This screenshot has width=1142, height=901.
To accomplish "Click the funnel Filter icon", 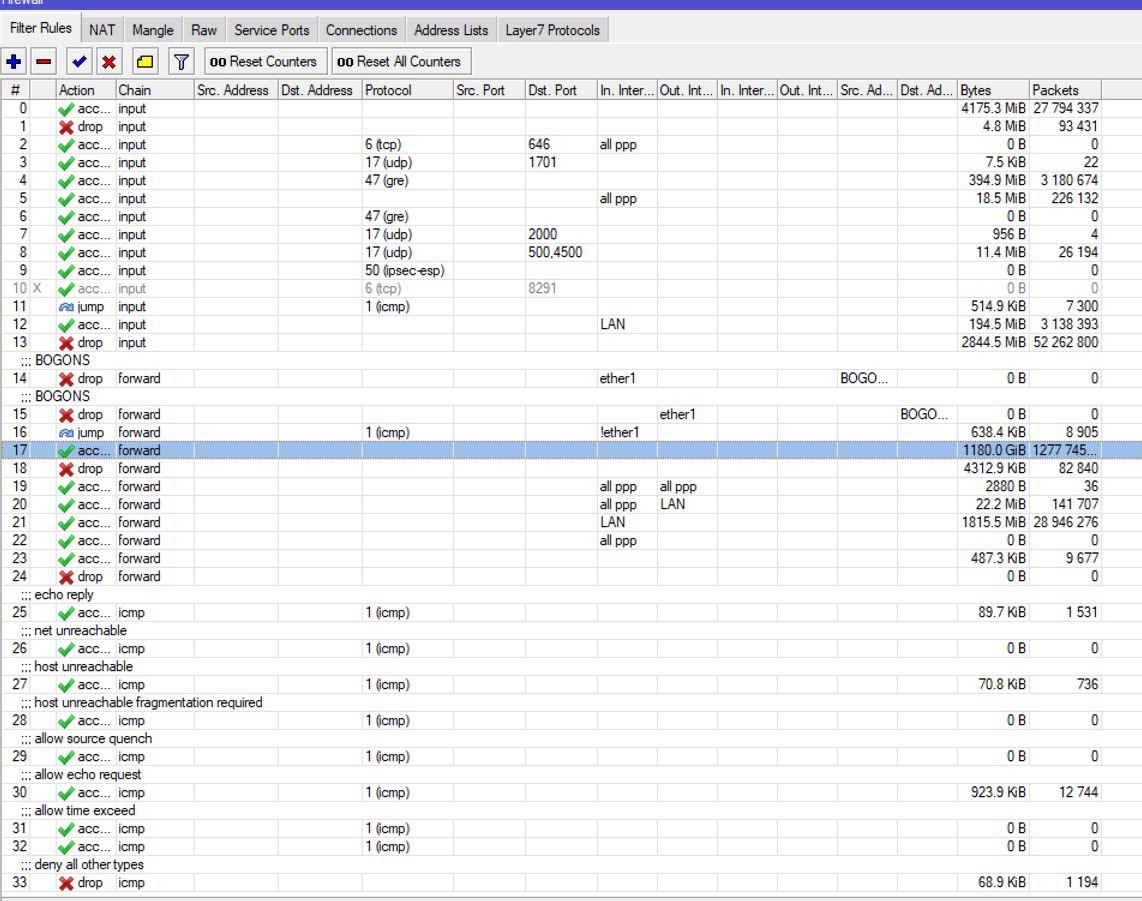I will [181, 62].
